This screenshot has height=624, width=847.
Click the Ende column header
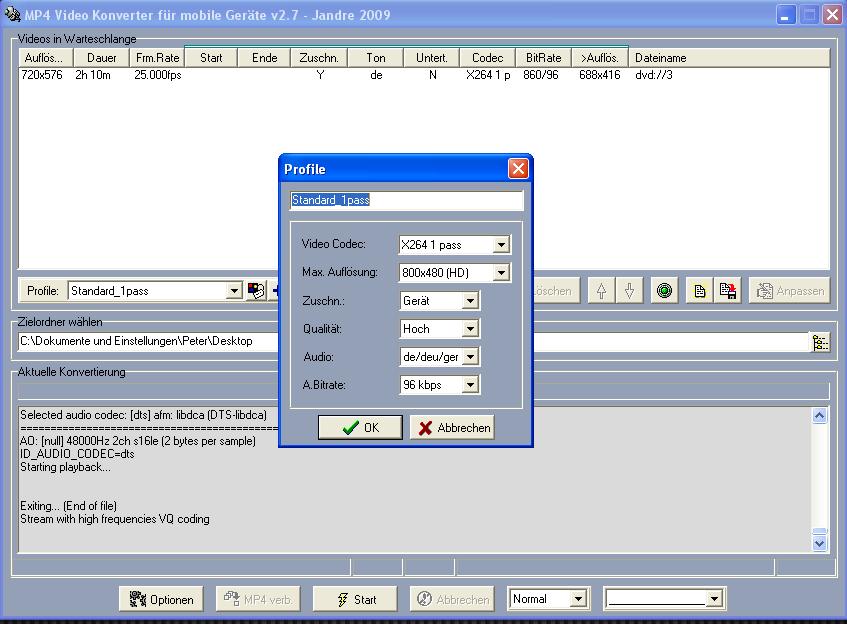point(264,58)
